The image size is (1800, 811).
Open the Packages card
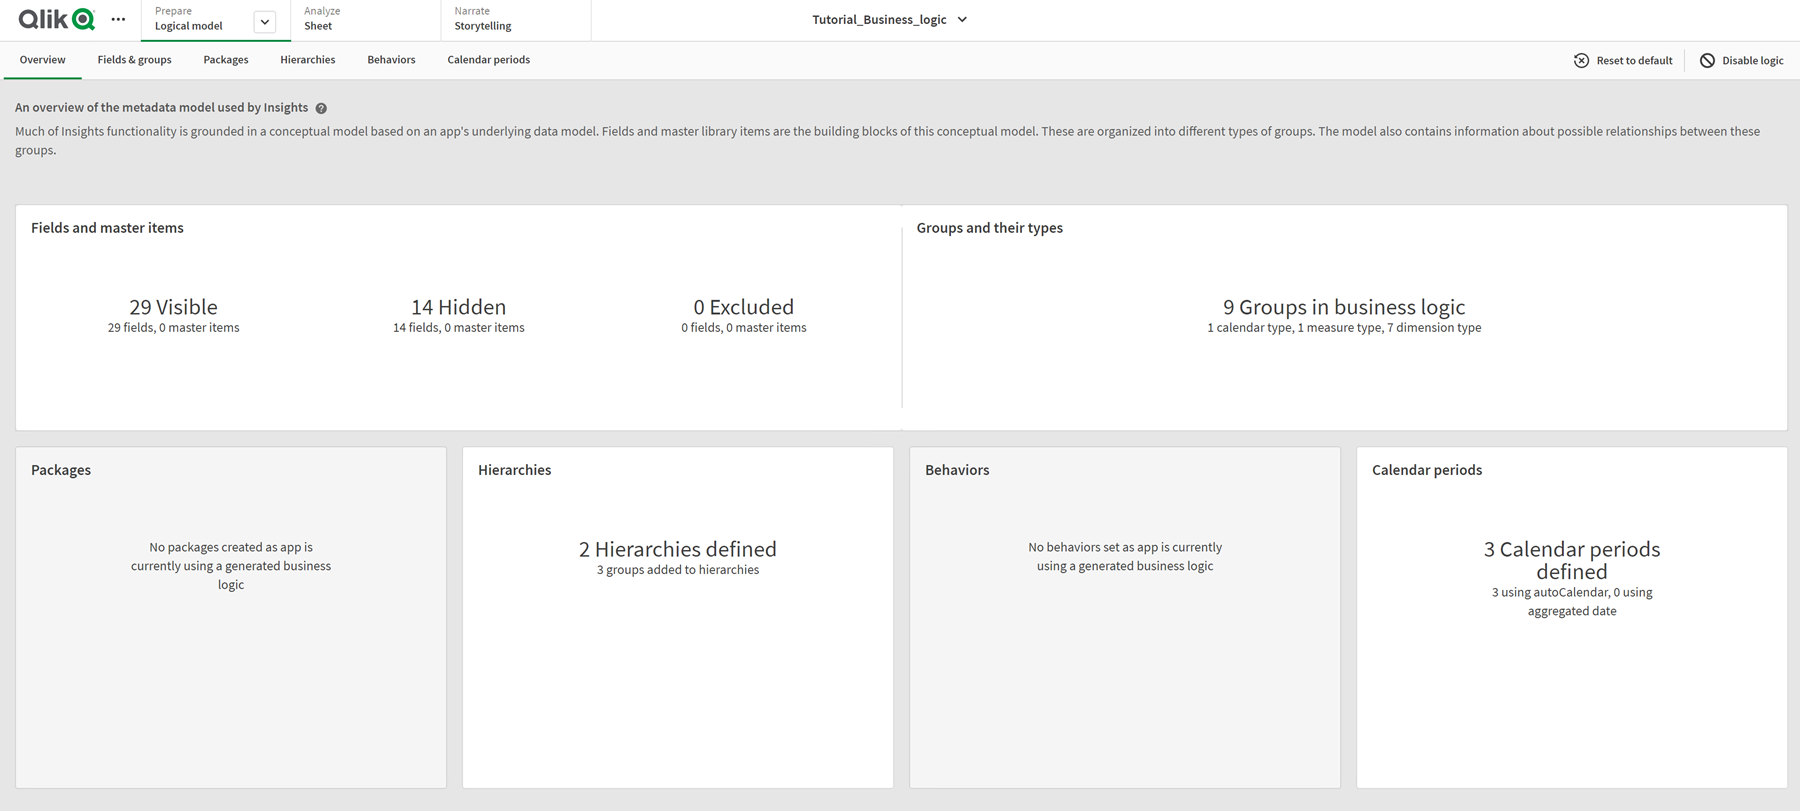[x=231, y=617]
